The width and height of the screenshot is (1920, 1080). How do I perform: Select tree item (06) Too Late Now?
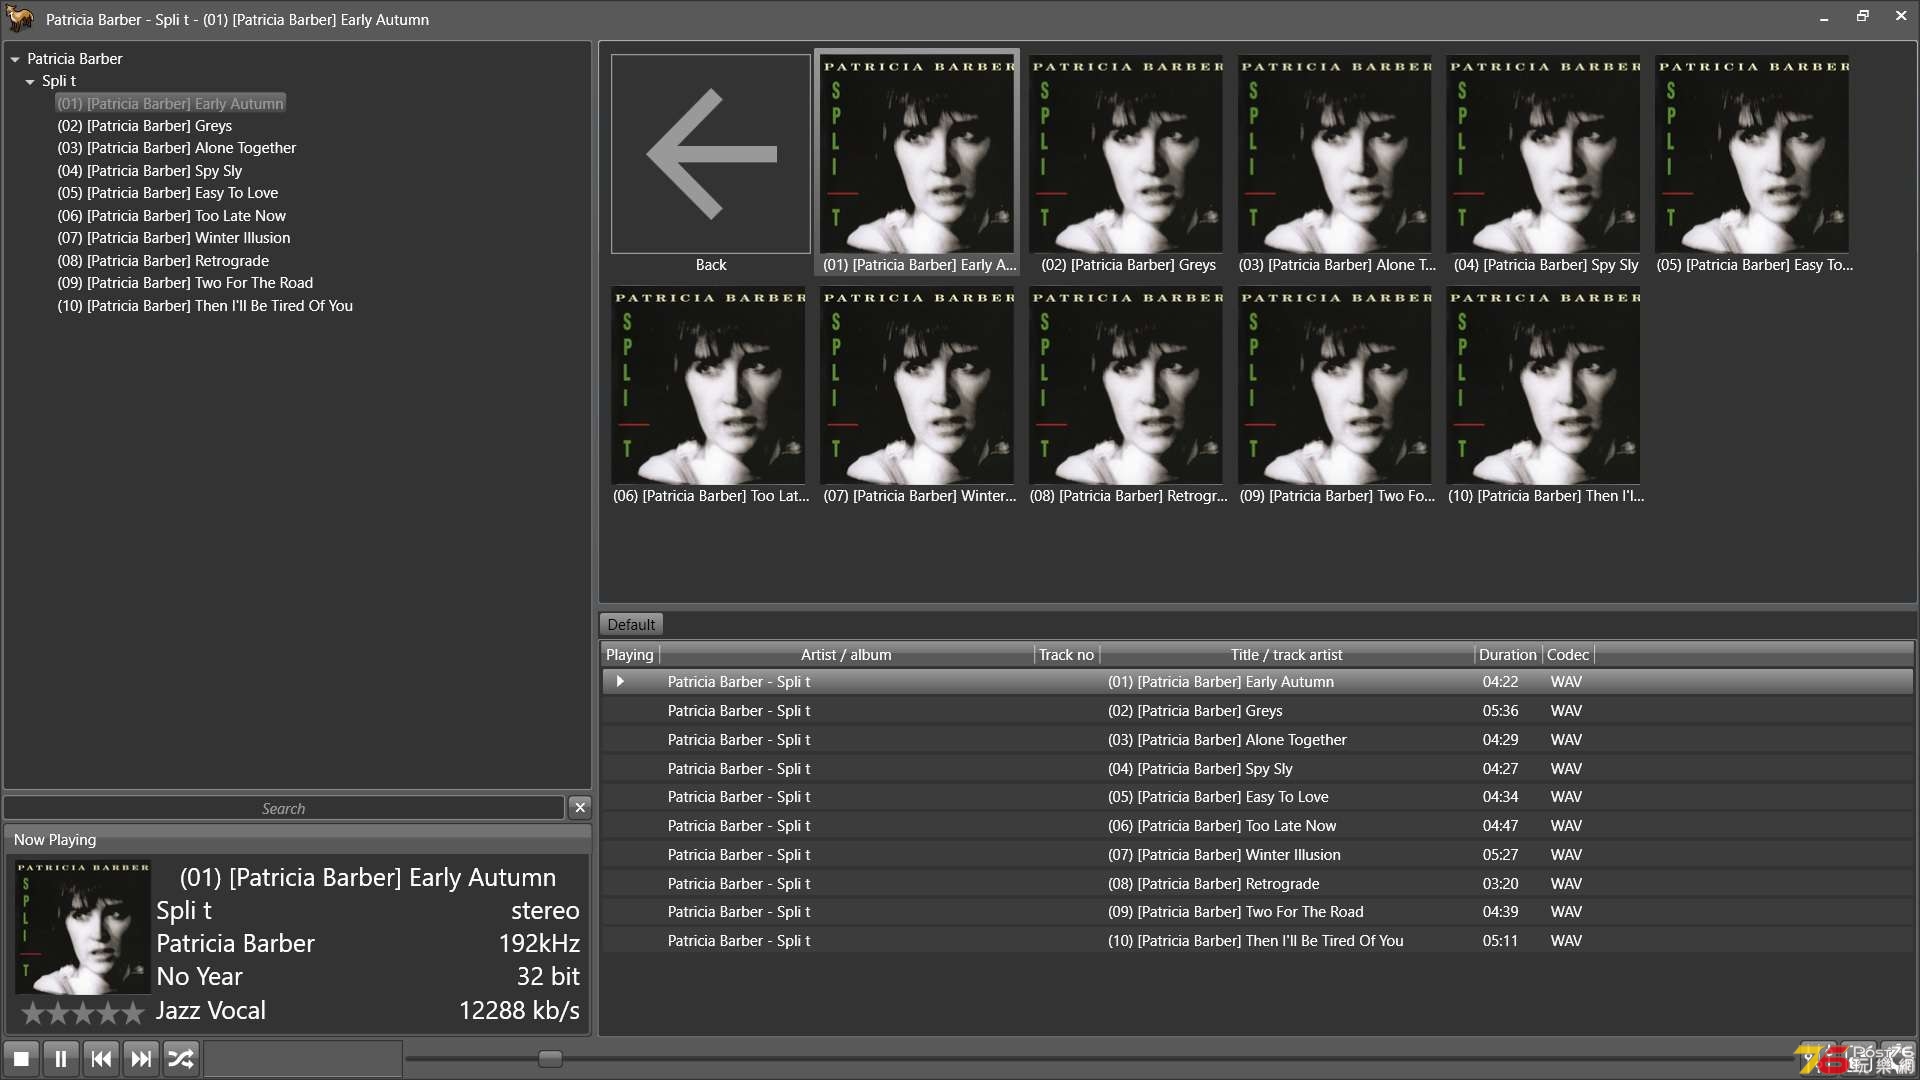(171, 216)
